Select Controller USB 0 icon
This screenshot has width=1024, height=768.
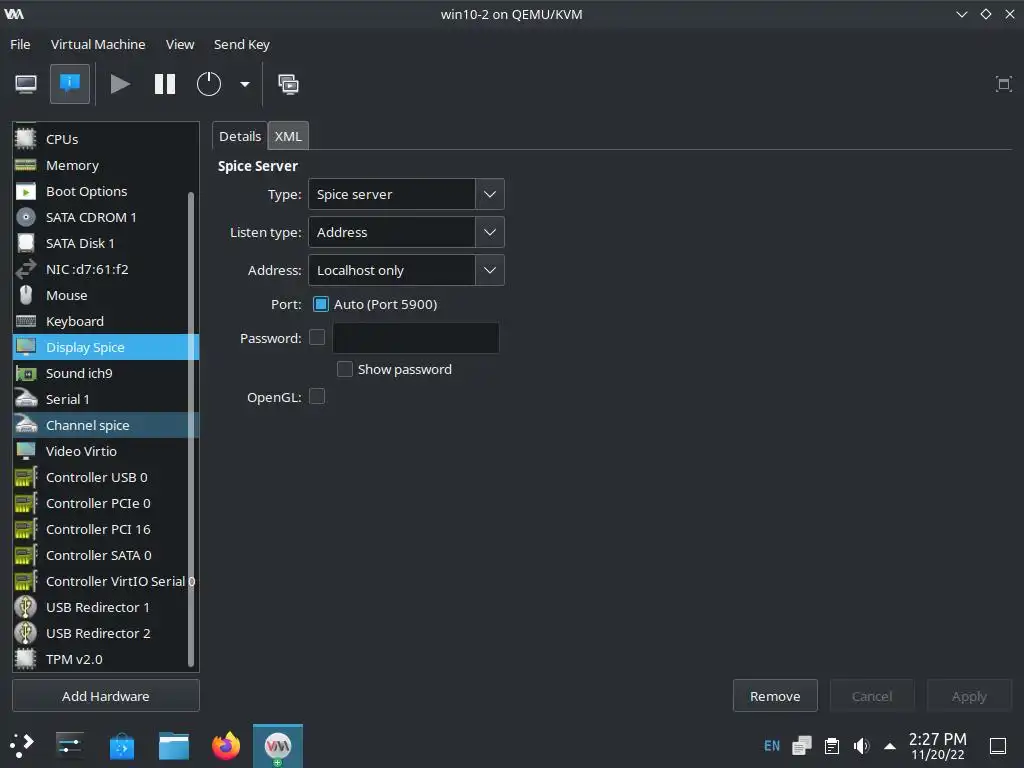tap(25, 477)
